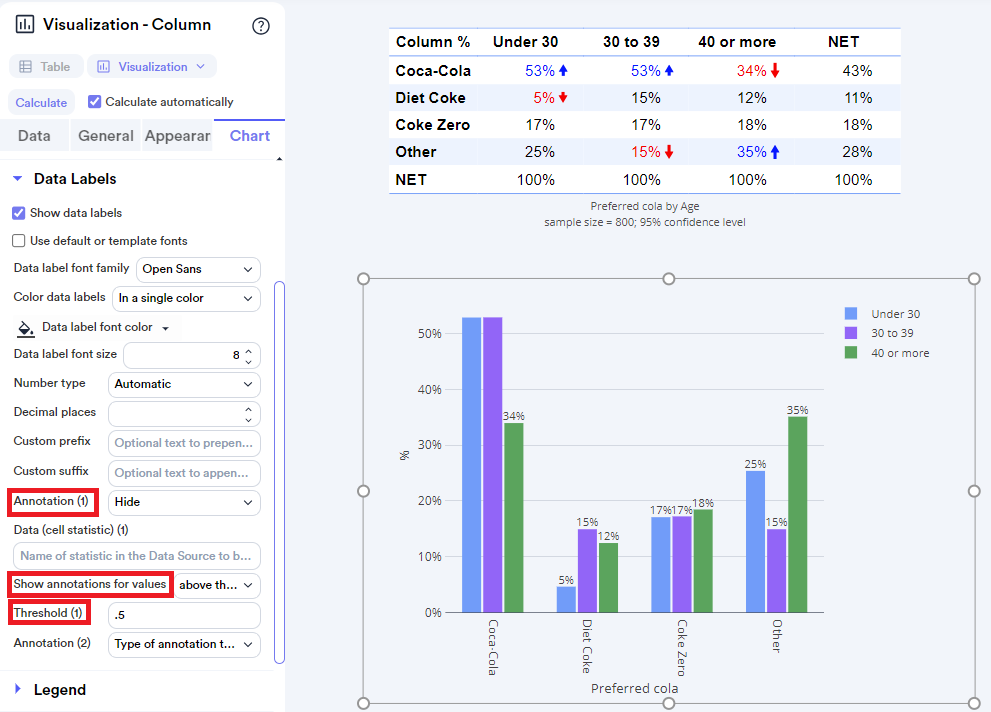Click the Coke Zero row label
Viewport: 991px width, 712px height.
click(432, 125)
